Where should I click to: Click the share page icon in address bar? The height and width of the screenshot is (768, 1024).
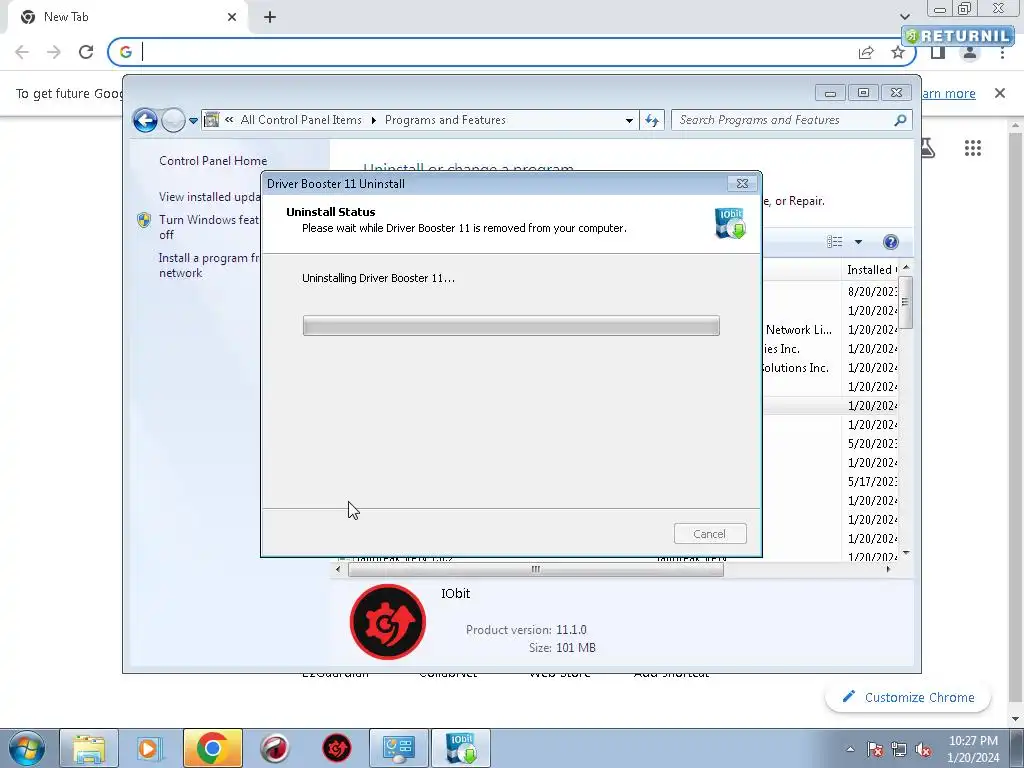click(866, 52)
